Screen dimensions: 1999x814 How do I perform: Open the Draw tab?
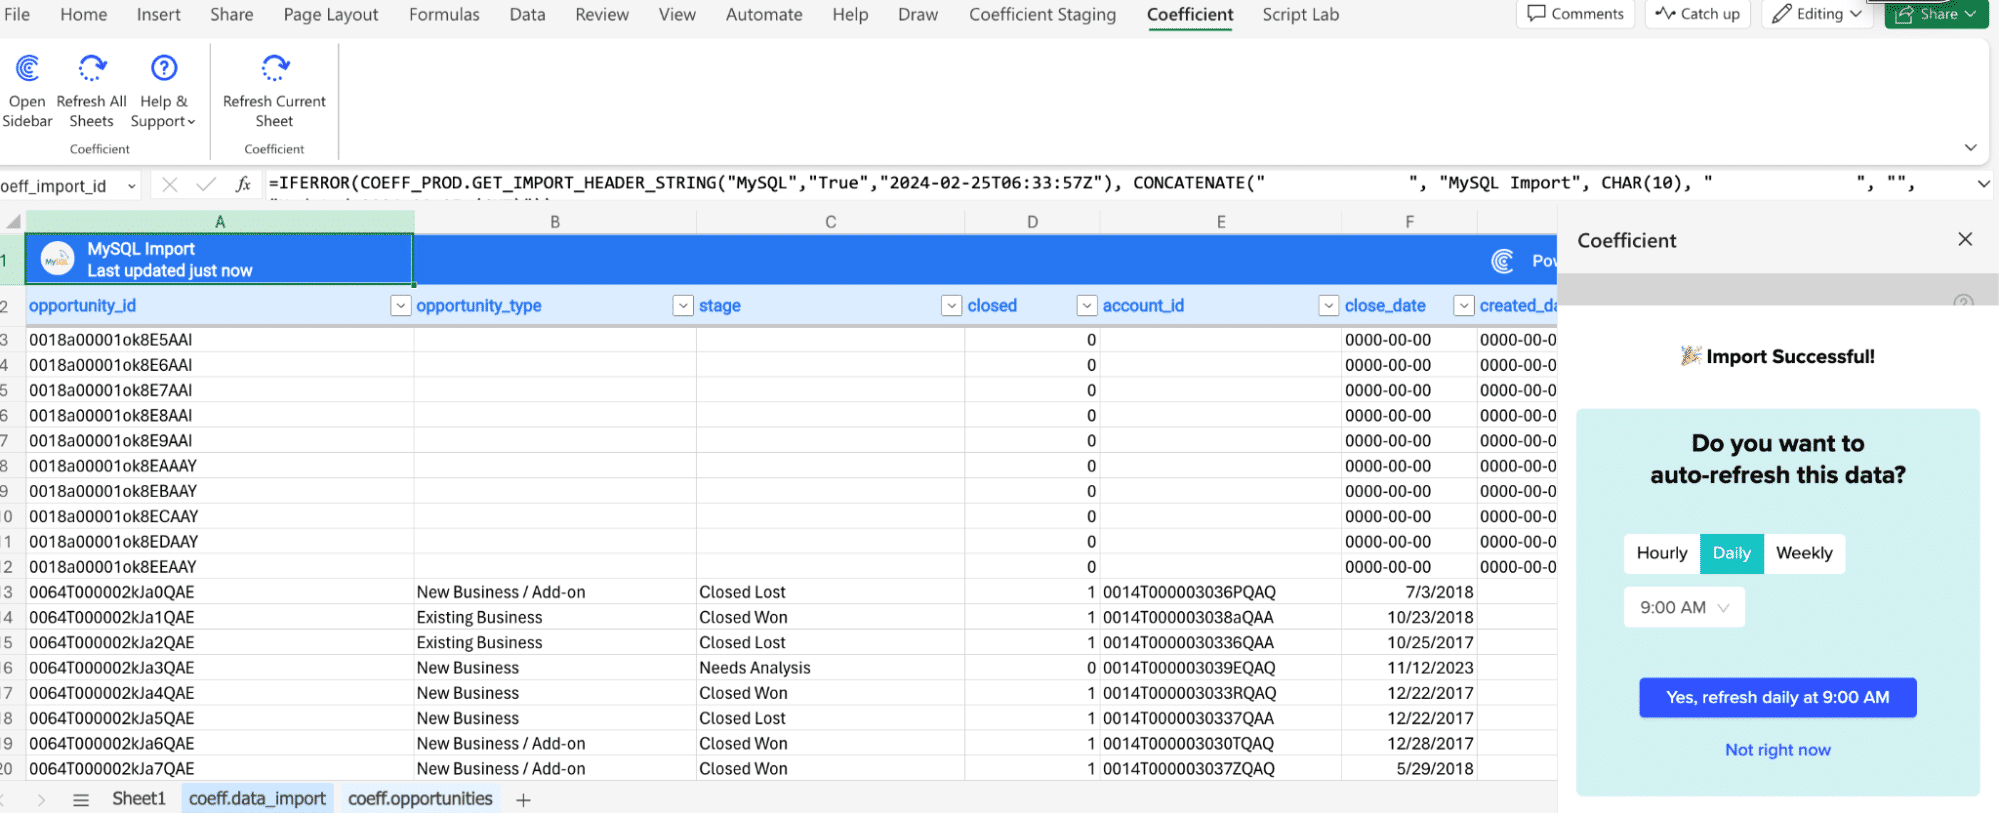pos(918,14)
